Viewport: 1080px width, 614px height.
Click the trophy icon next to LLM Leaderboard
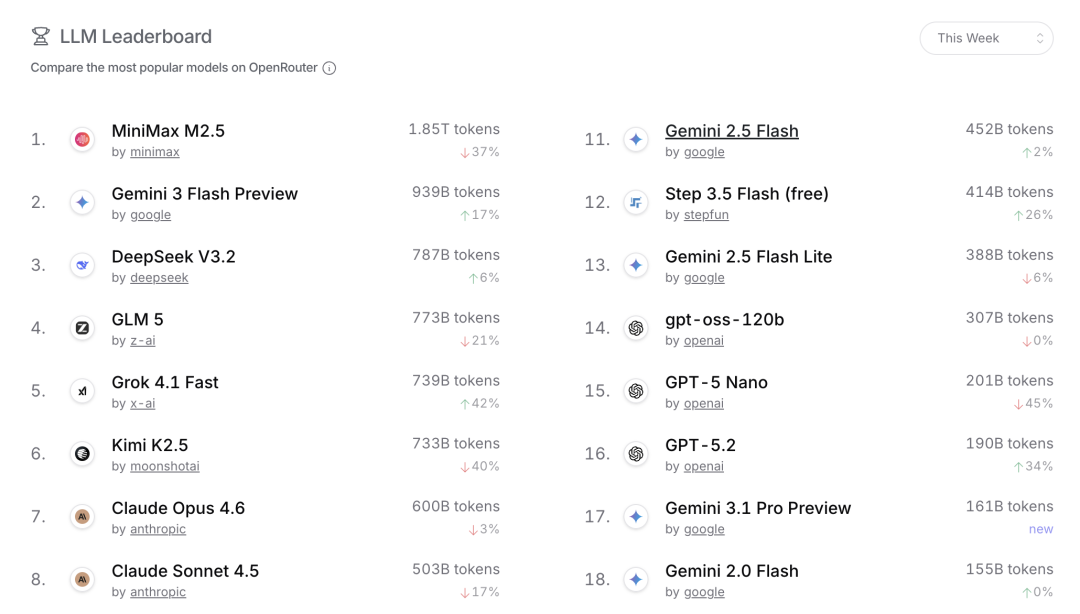coord(41,37)
